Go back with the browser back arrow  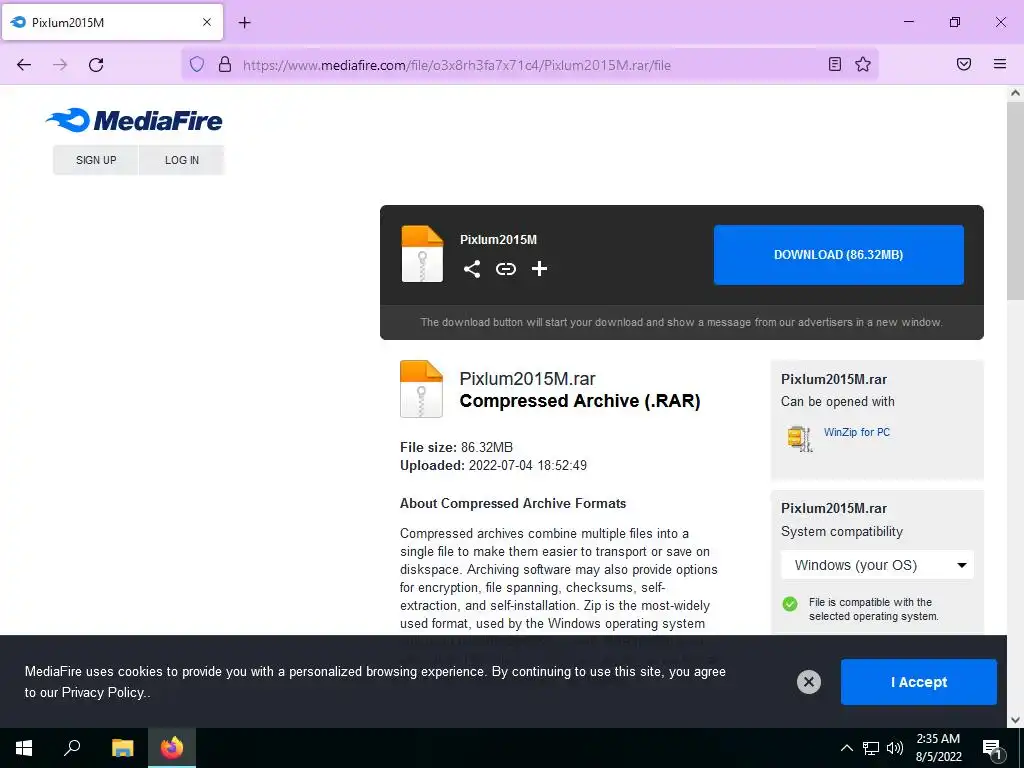coord(24,65)
